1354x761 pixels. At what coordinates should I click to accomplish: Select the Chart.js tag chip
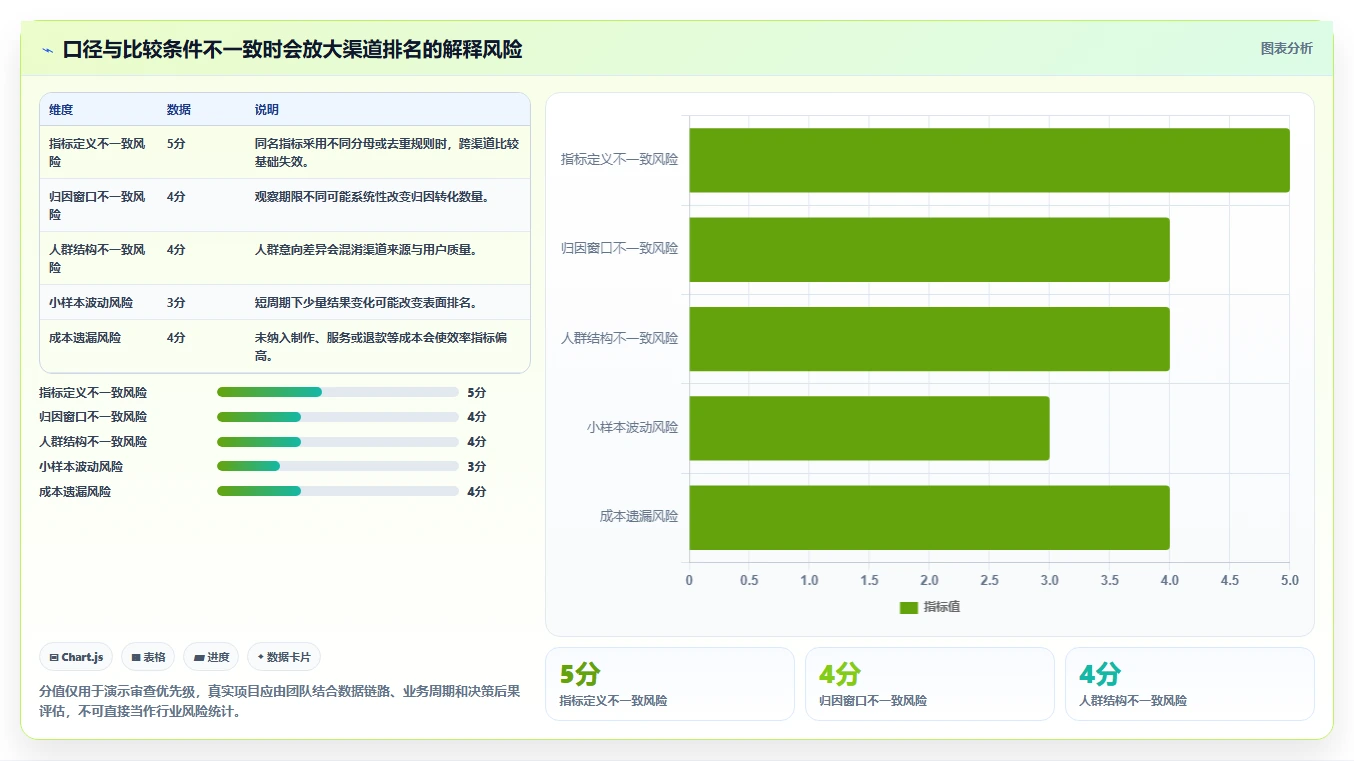pos(77,657)
